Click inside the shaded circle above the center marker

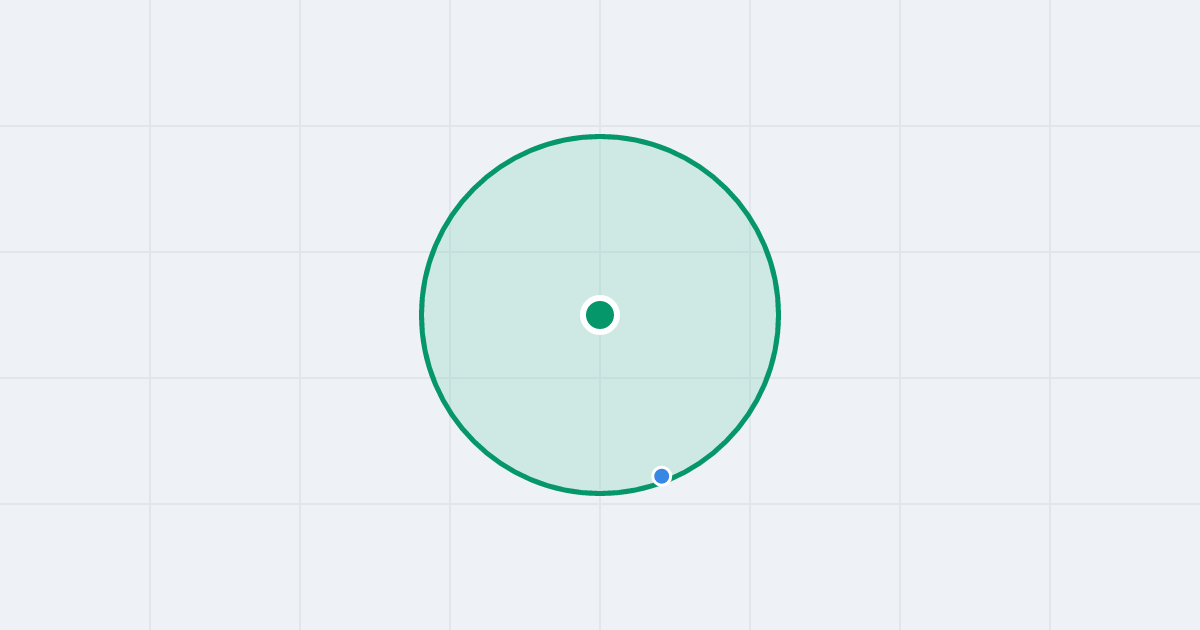600,220
